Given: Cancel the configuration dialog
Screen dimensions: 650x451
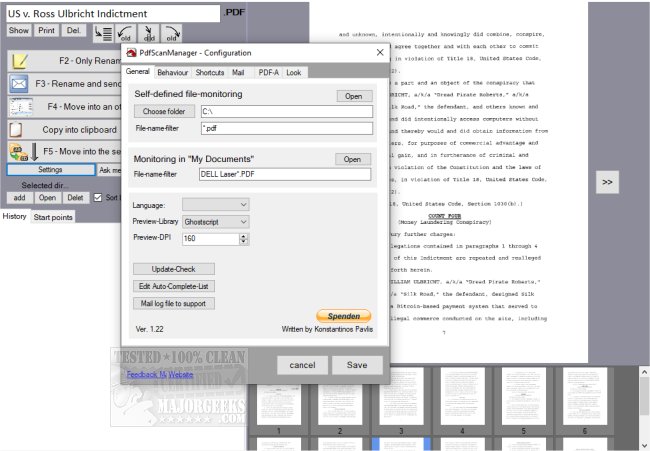Looking at the screenshot, I should [302, 365].
